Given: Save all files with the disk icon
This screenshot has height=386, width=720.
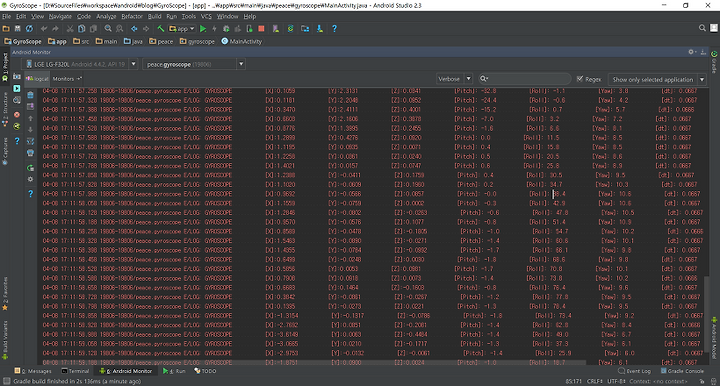Looking at the screenshot, I should (17, 28).
